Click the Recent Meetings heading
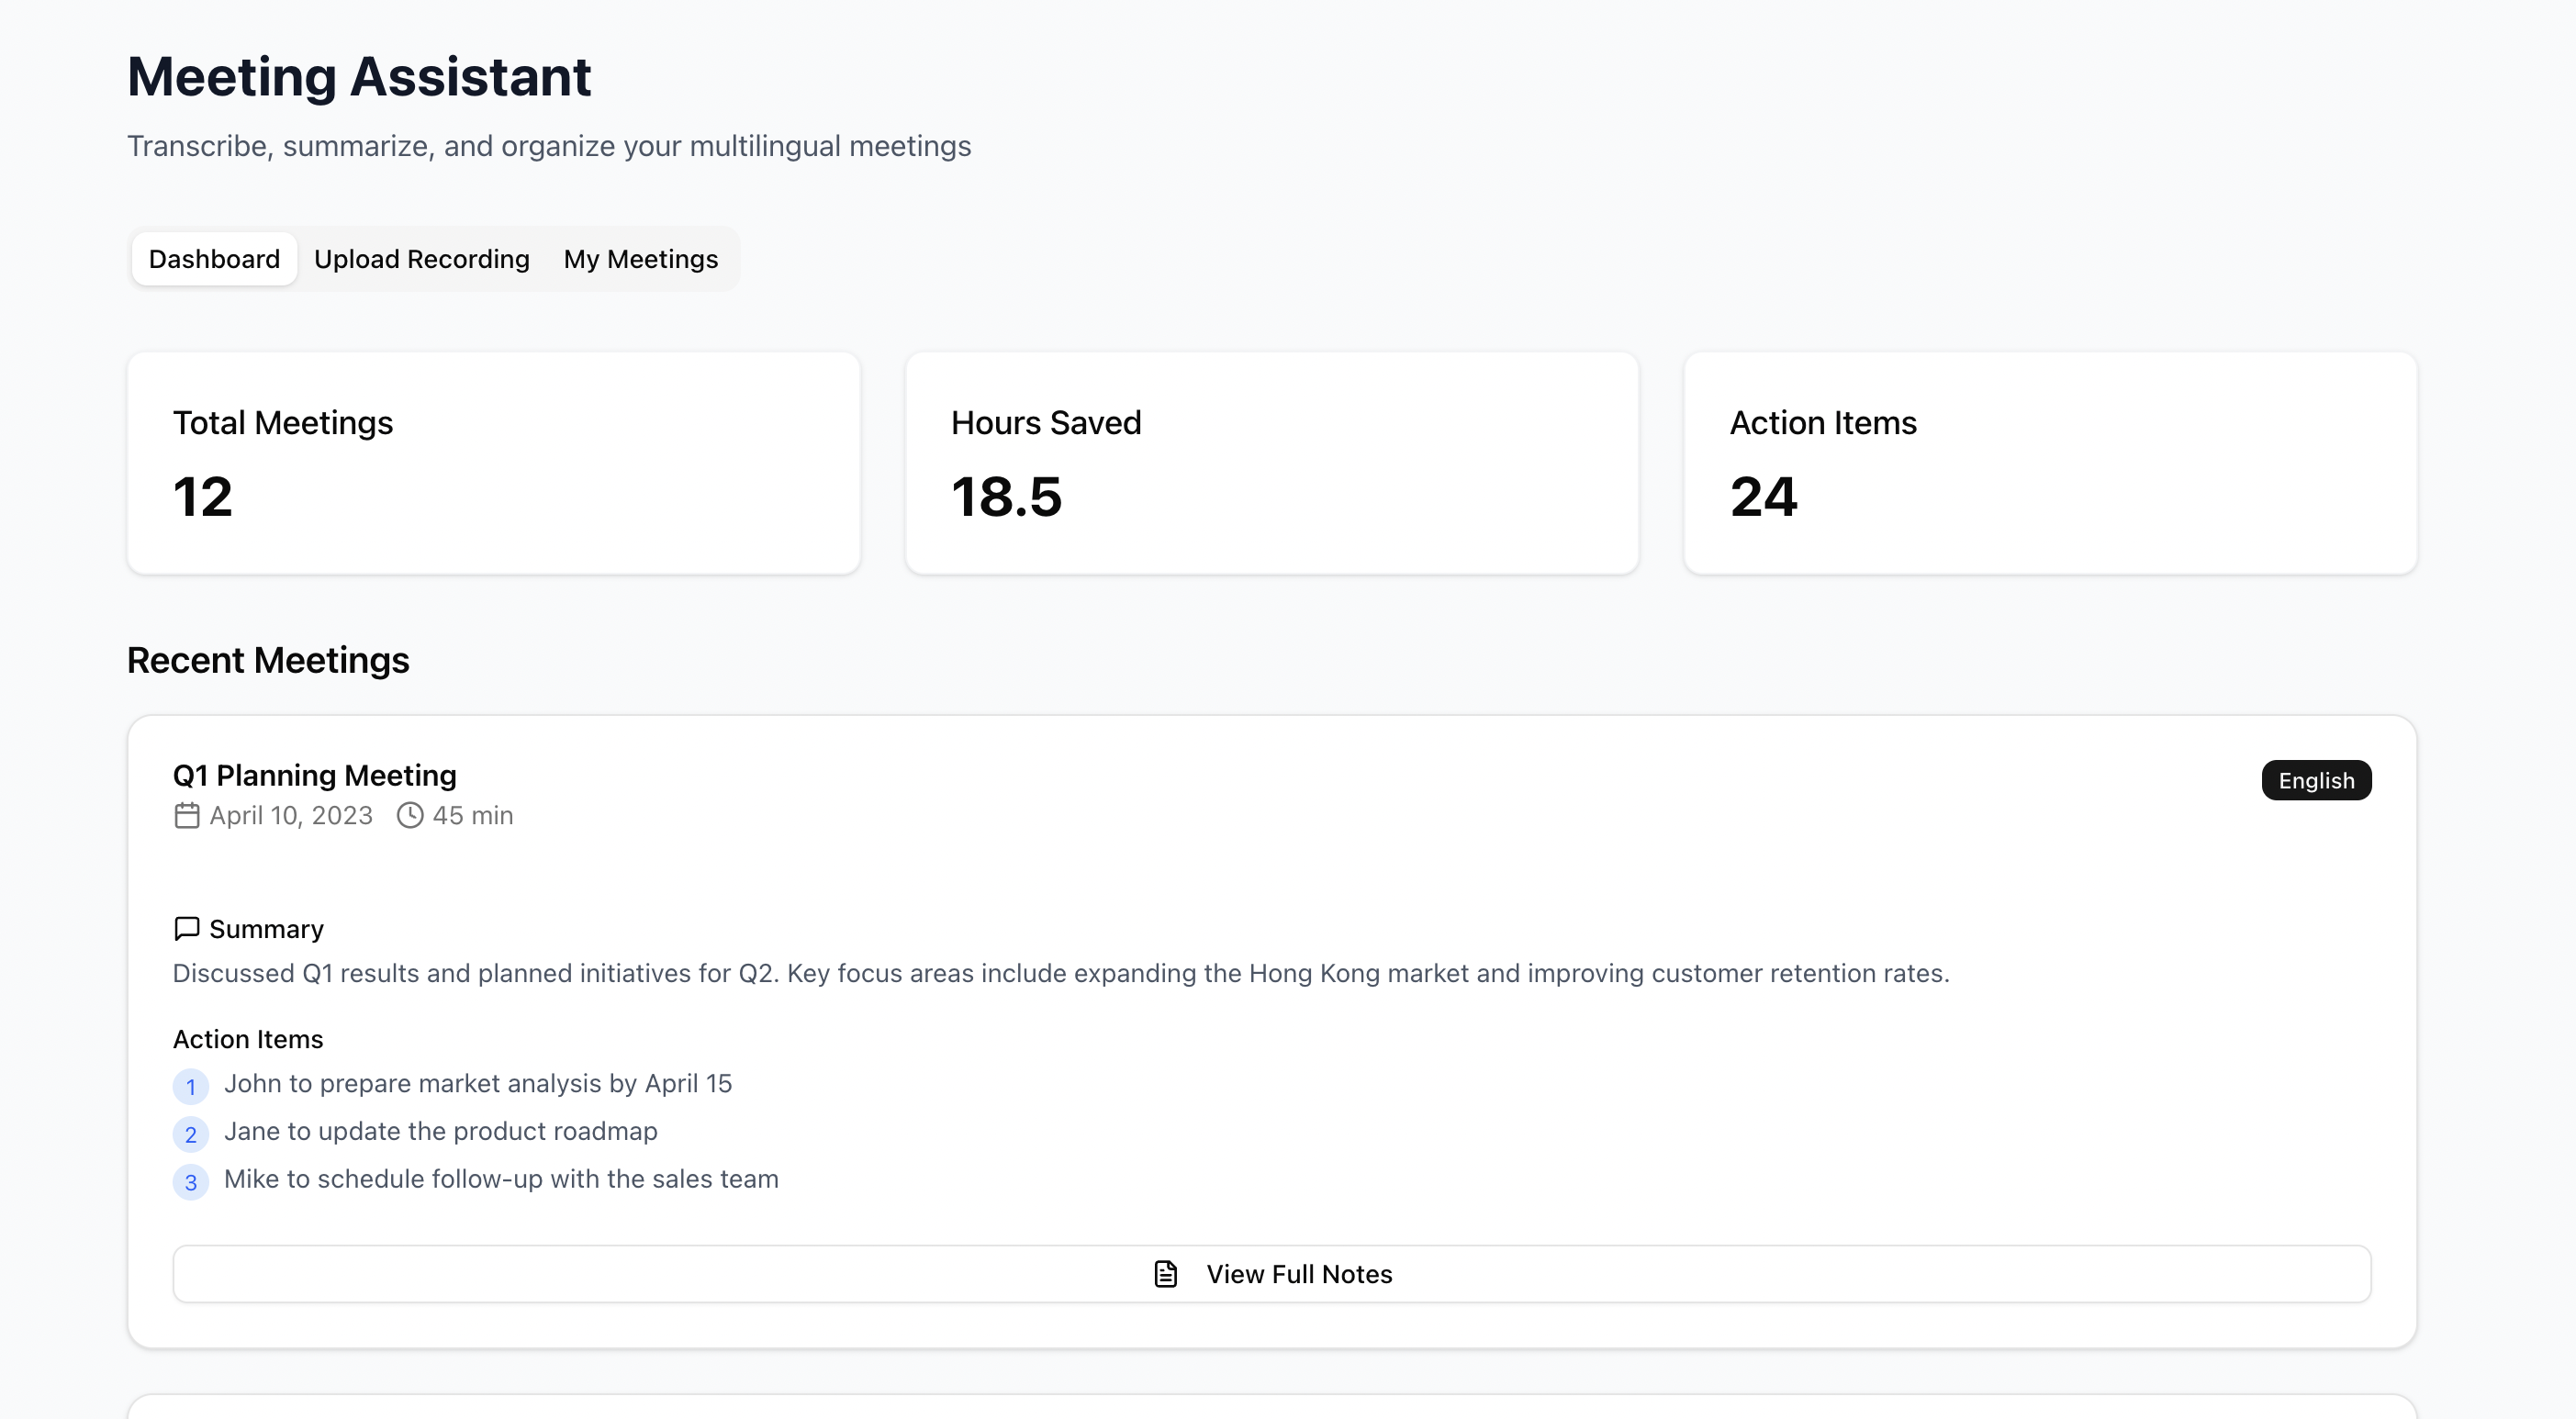Image resolution: width=2576 pixels, height=1419 pixels. pos(268,660)
